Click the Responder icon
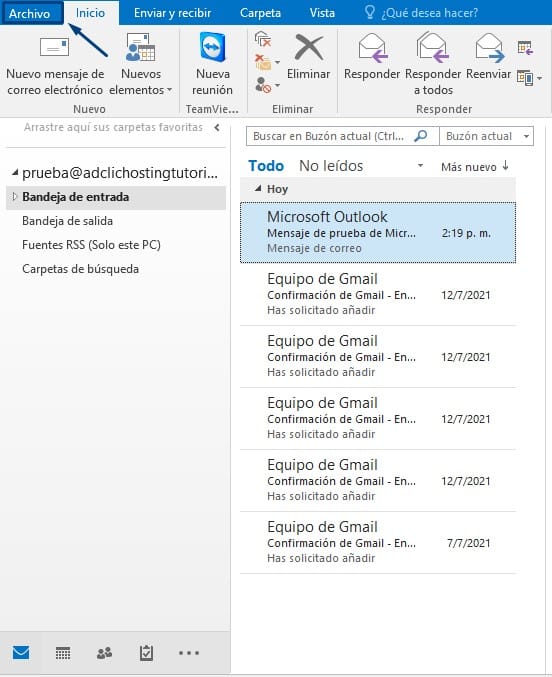Viewport: 552px width, 677px height. (x=372, y=56)
